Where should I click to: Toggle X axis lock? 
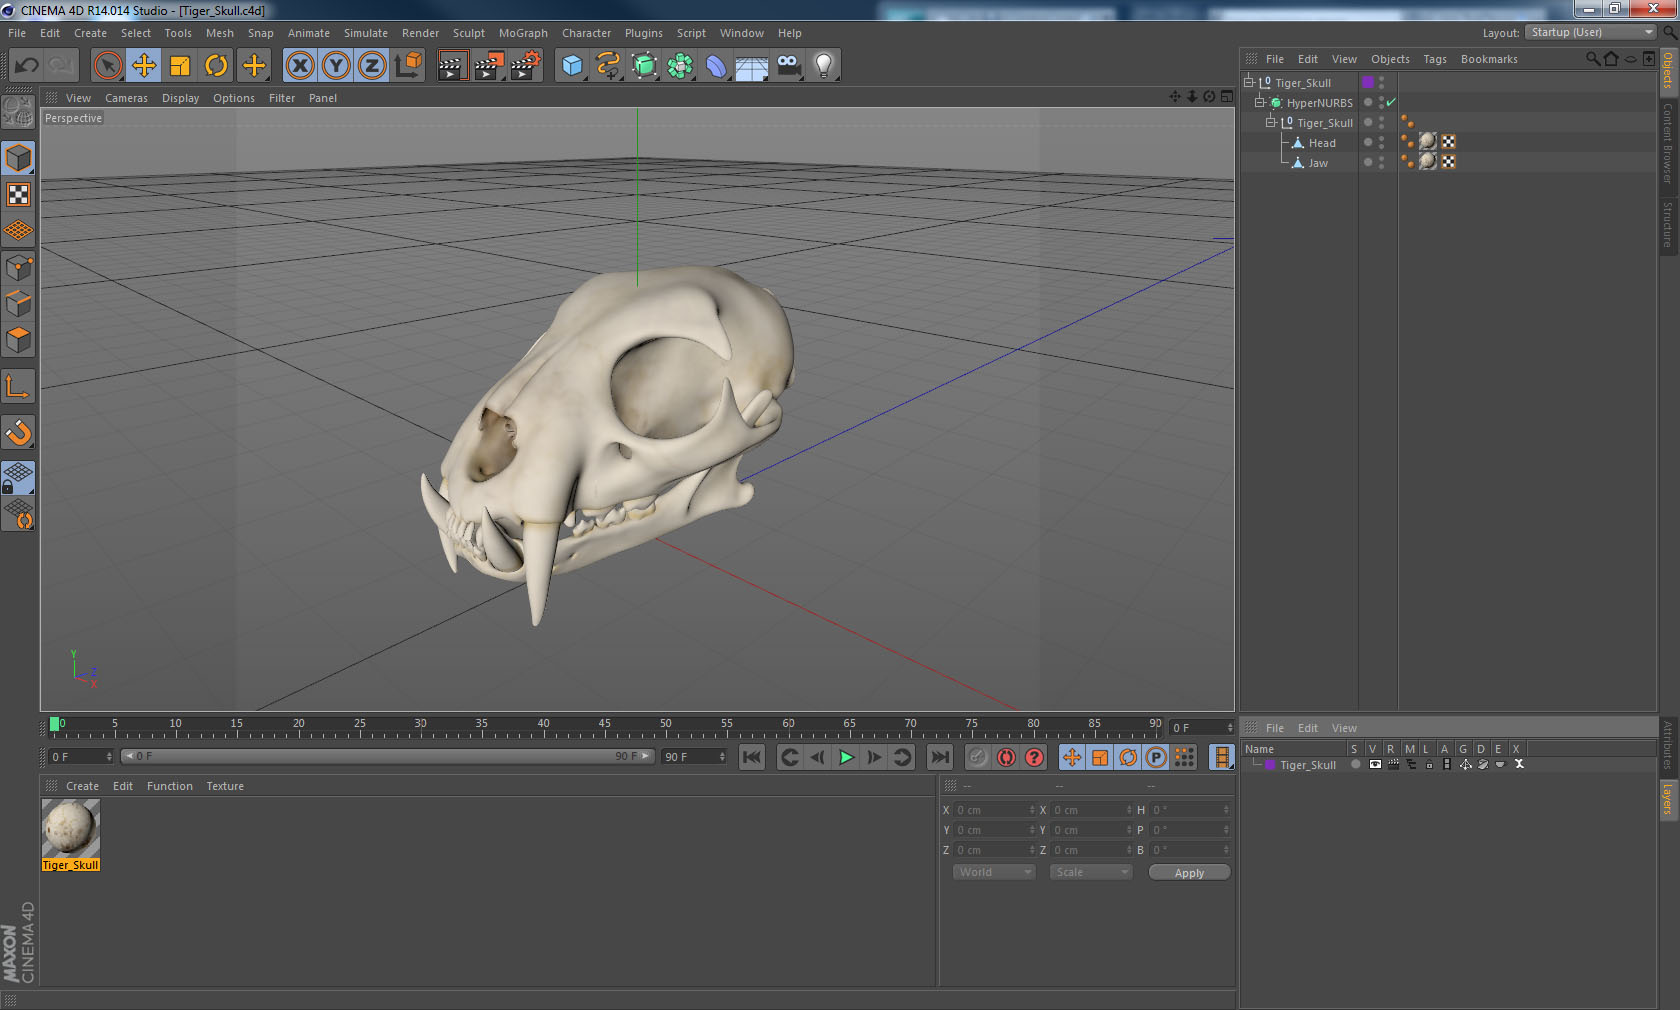(300, 66)
